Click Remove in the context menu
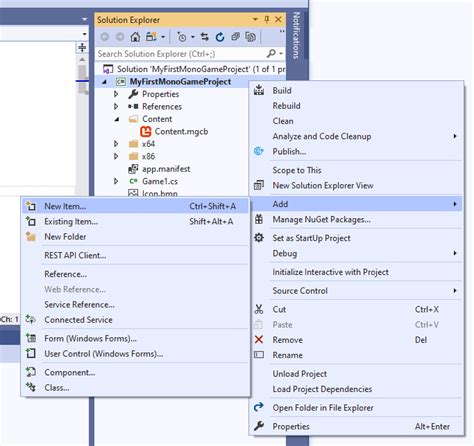Viewport: 474px width, 446px height. [356, 340]
